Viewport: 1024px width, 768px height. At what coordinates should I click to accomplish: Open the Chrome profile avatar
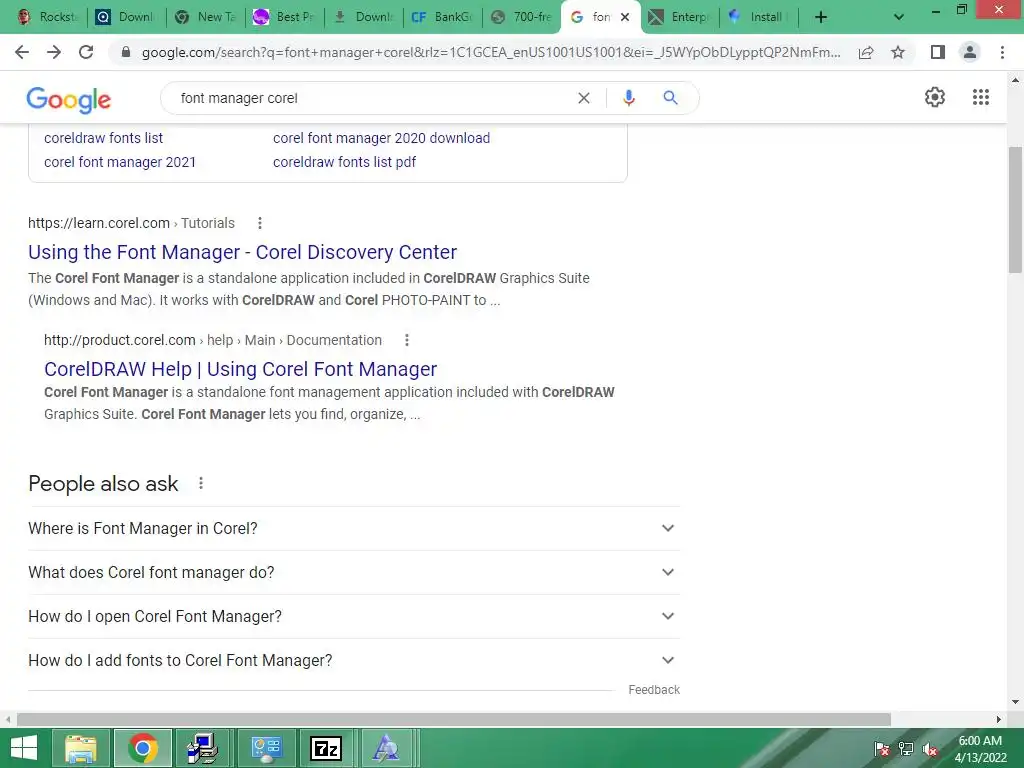coord(970,52)
